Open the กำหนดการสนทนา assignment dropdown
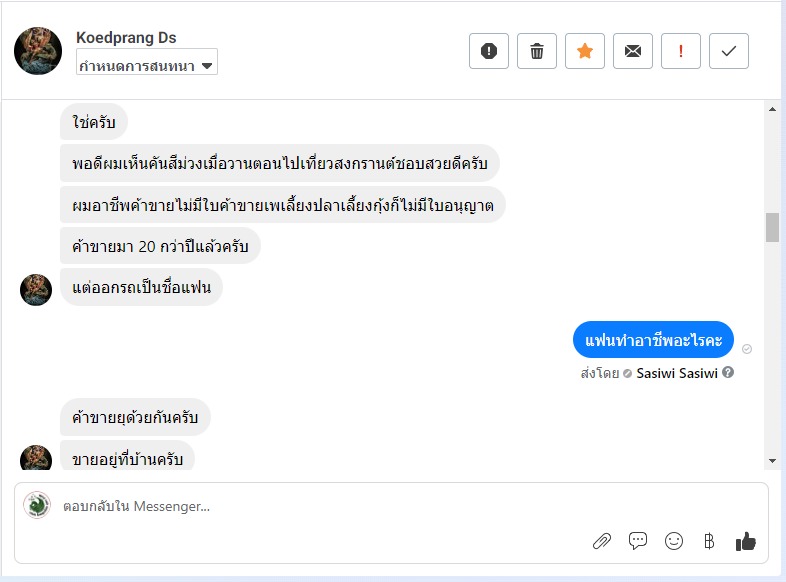Image resolution: width=786 pixels, height=582 pixels. [147, 66]
